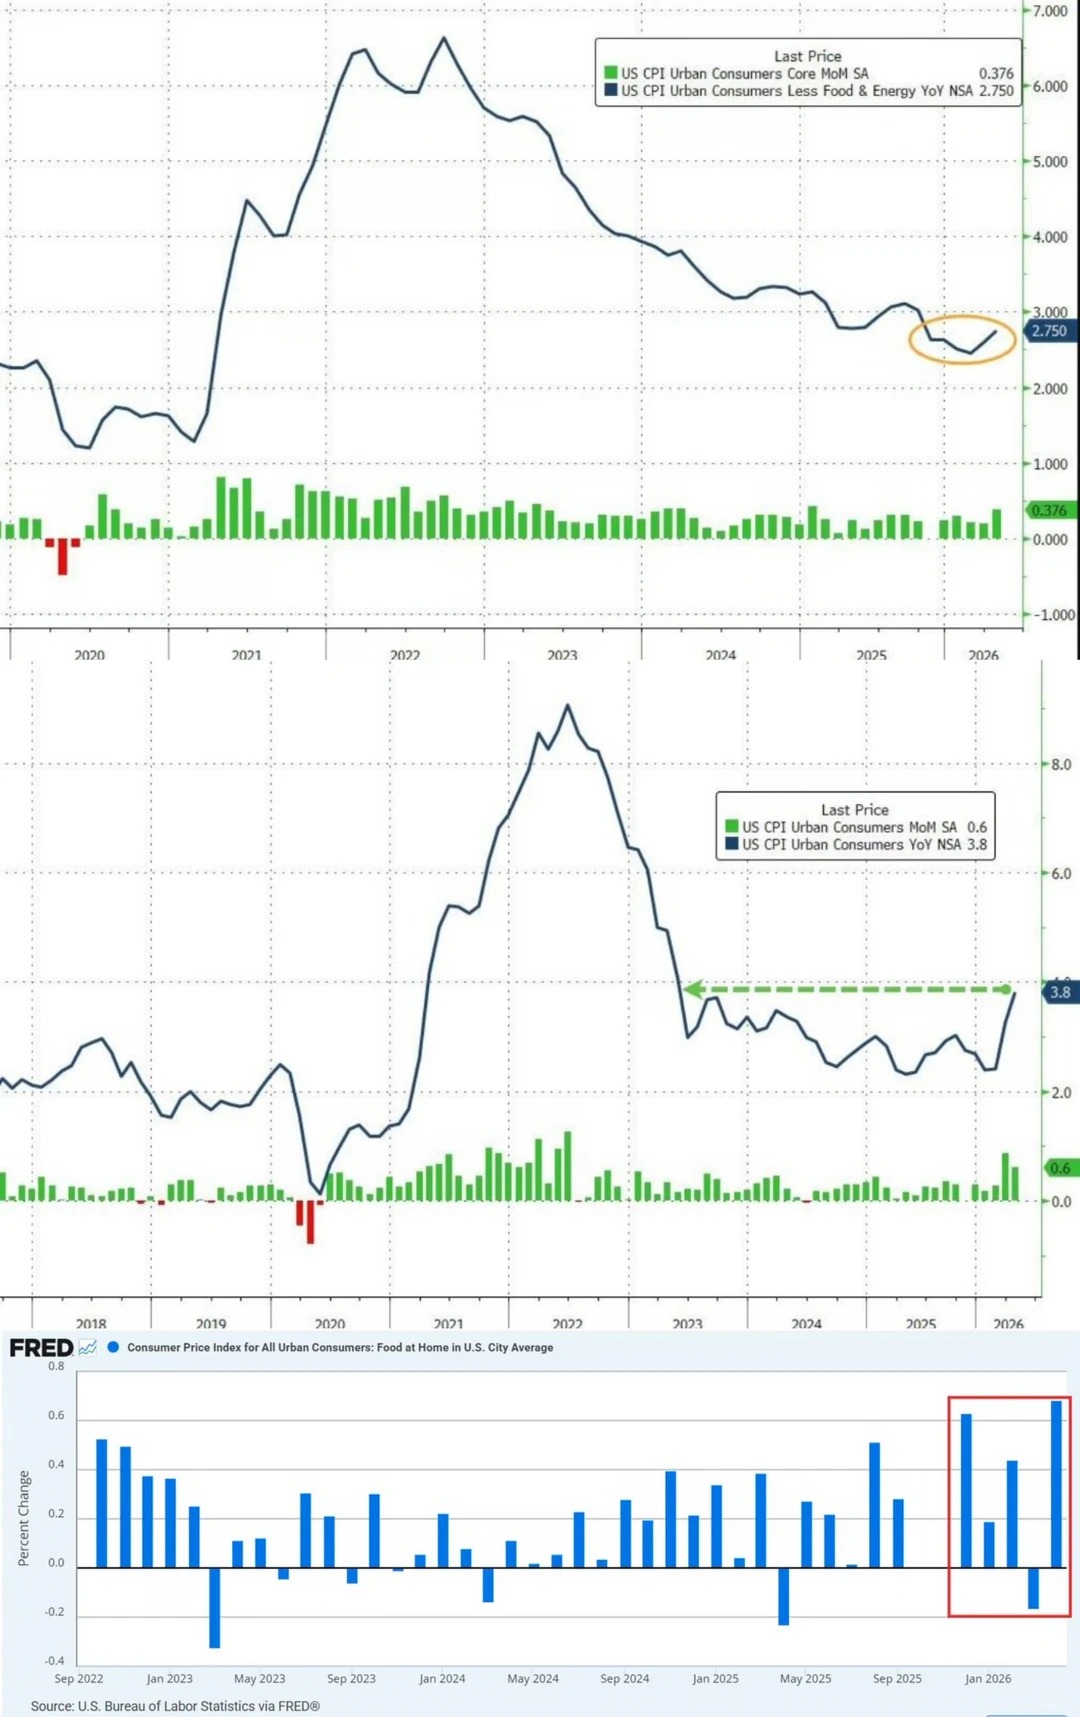
Task: Click the FRED logo
Action: (x=41, y=1347)
